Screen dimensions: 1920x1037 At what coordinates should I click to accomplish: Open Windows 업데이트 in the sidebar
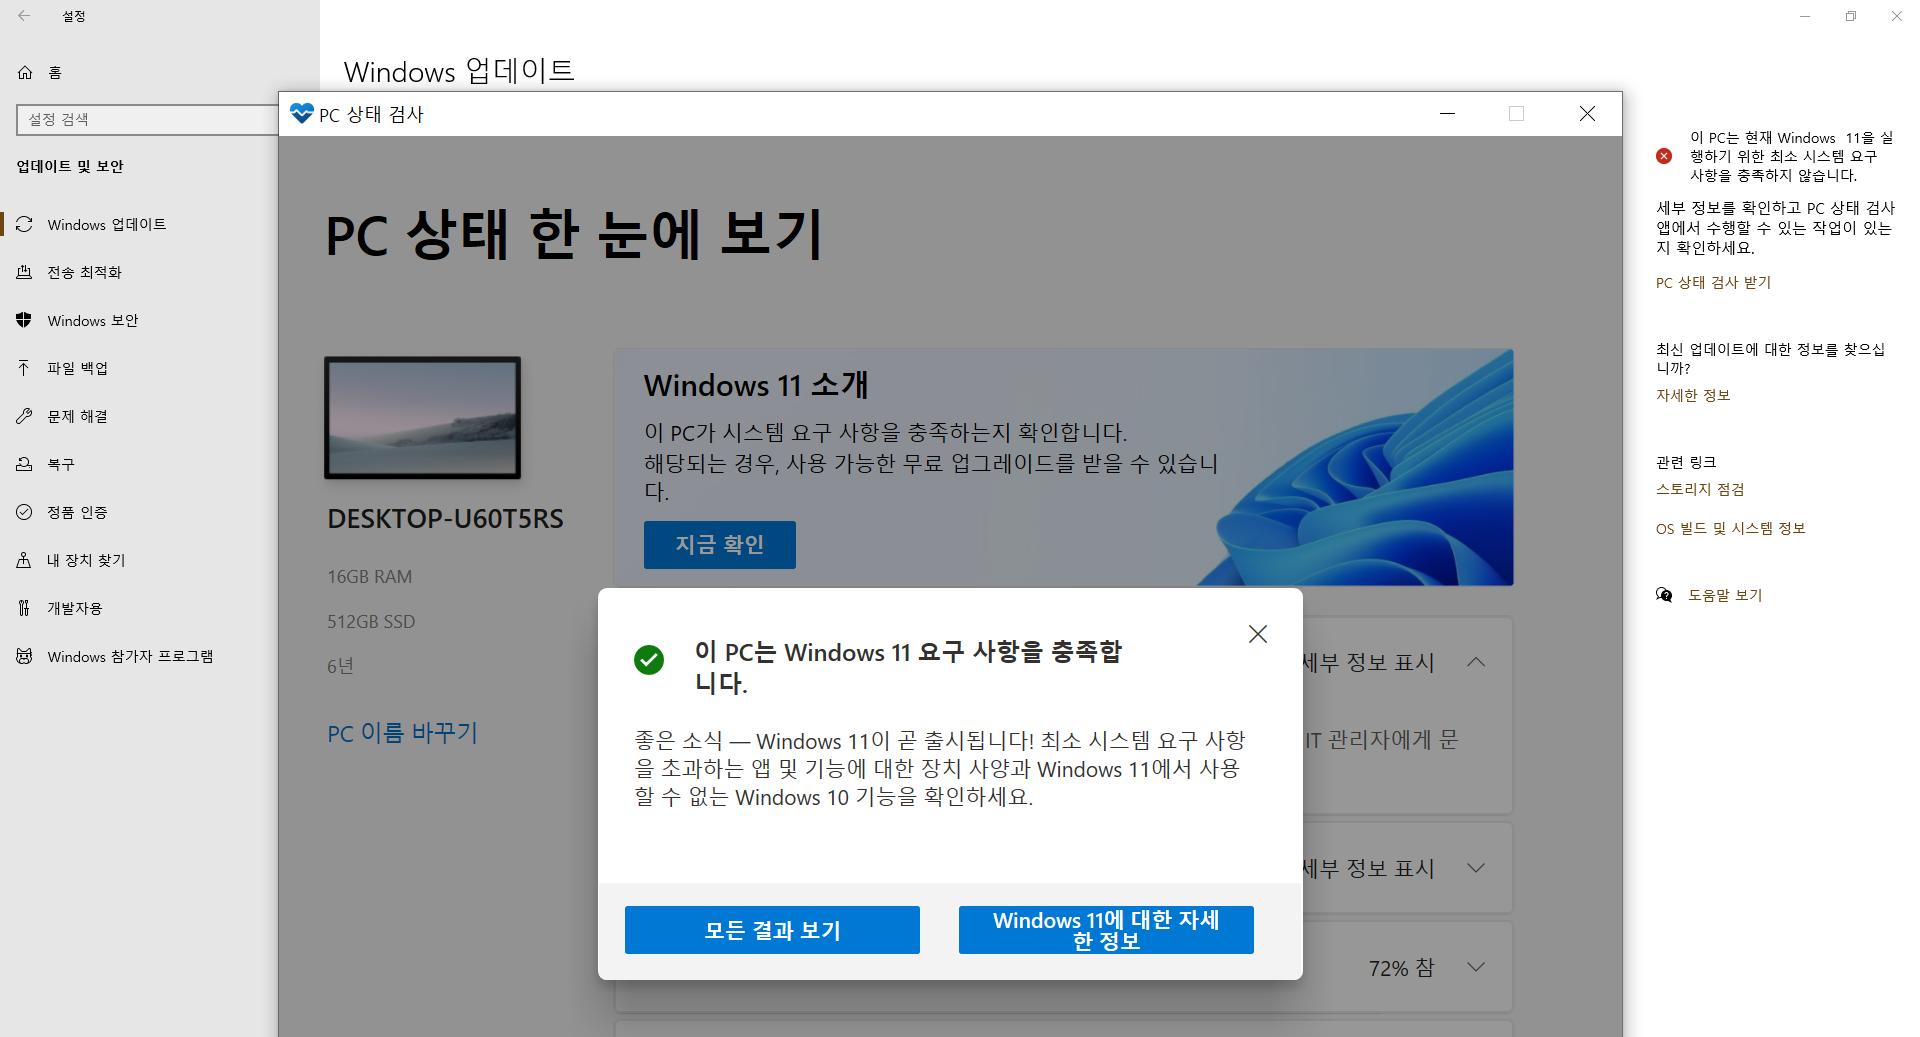point(106,224)
